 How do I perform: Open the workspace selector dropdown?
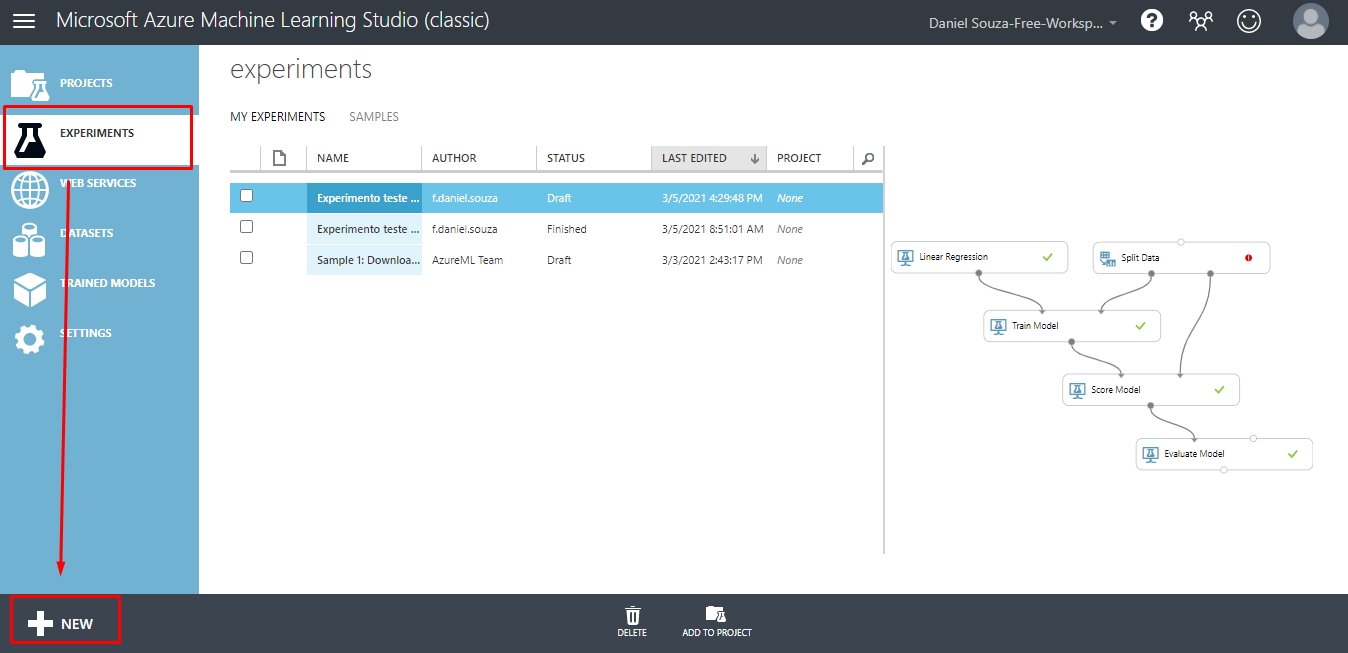[1023, 22]
